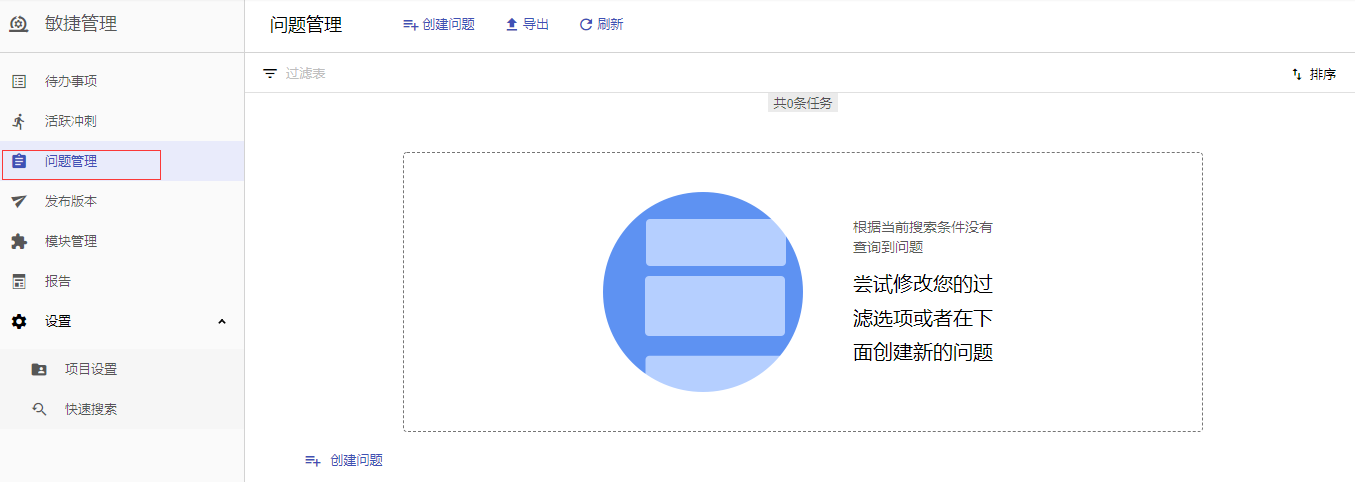Viewport: 1355px width, 482px height.
Task: Open 项目设置 submenu item
Action: click(122, 369)
